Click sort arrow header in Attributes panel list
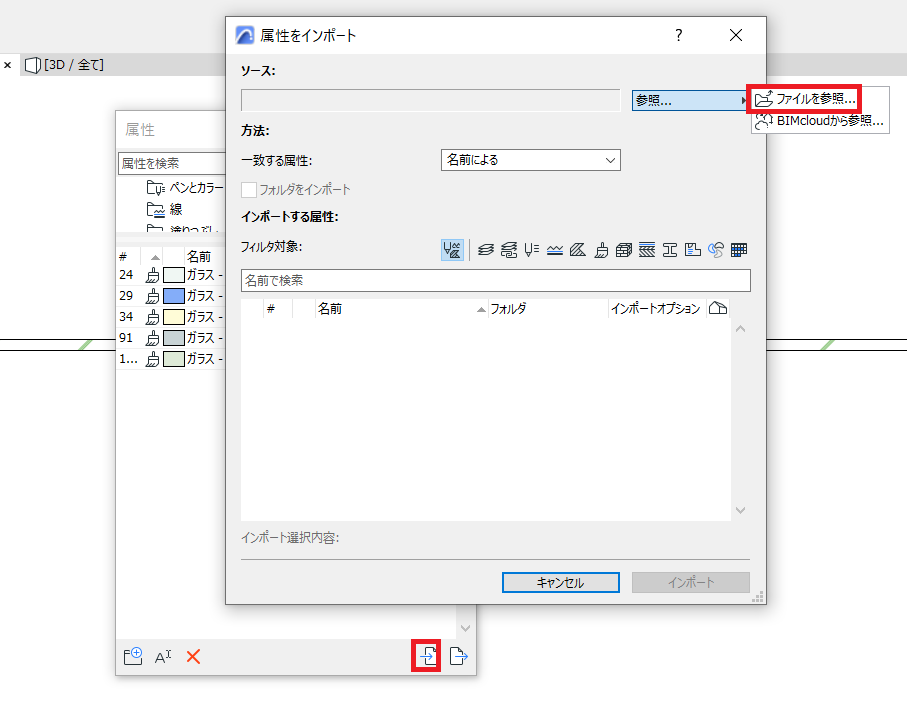 point(154,257)
